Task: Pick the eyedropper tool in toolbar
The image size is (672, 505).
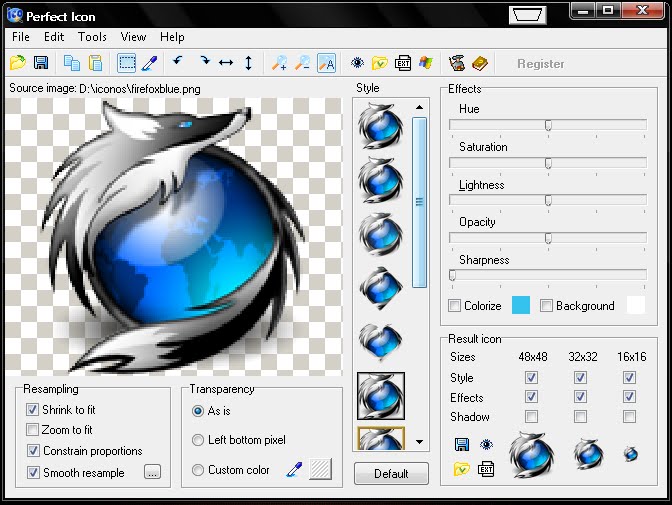Action: (150, 63)
